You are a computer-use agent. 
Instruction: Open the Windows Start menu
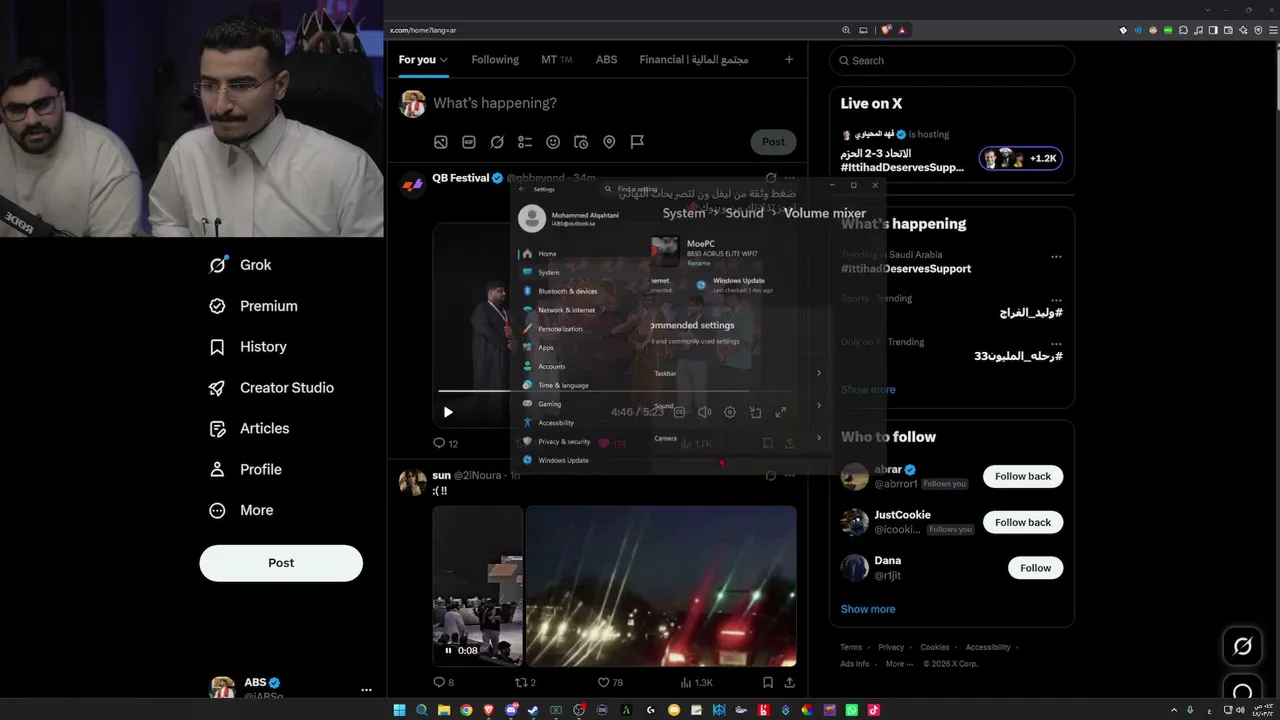pos(400,710)
